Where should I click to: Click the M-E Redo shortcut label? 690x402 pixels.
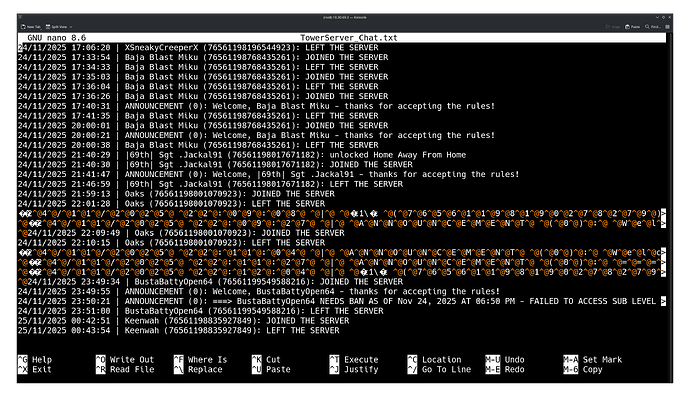point(505,369)
